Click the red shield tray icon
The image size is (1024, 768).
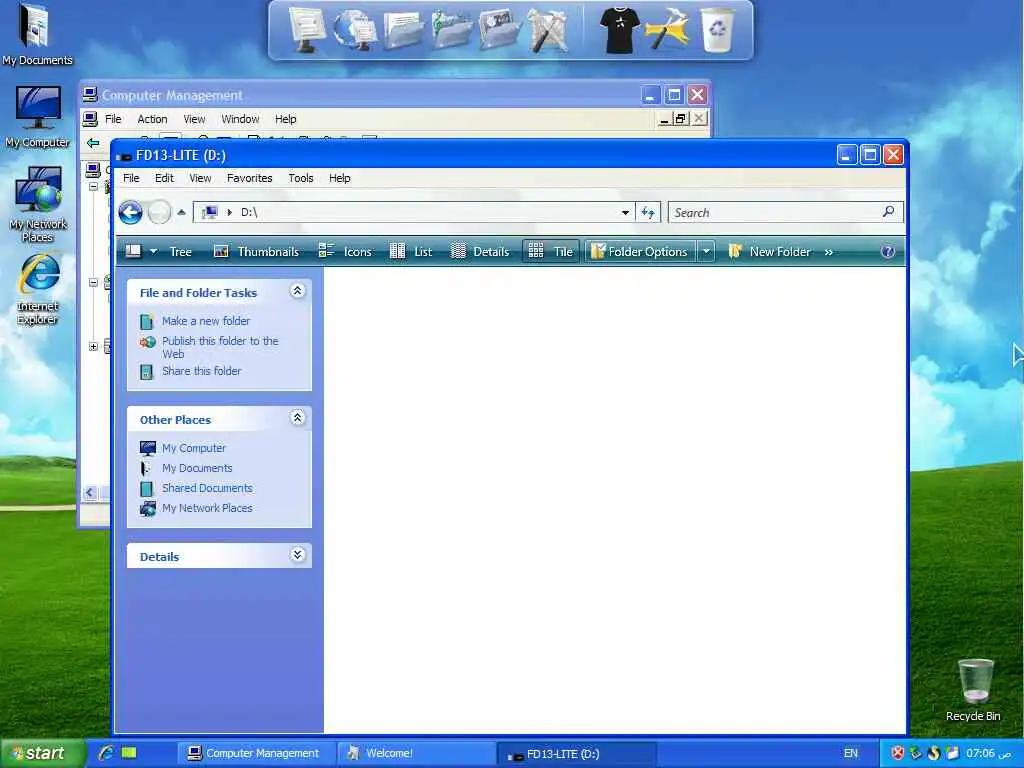[898, 753]
